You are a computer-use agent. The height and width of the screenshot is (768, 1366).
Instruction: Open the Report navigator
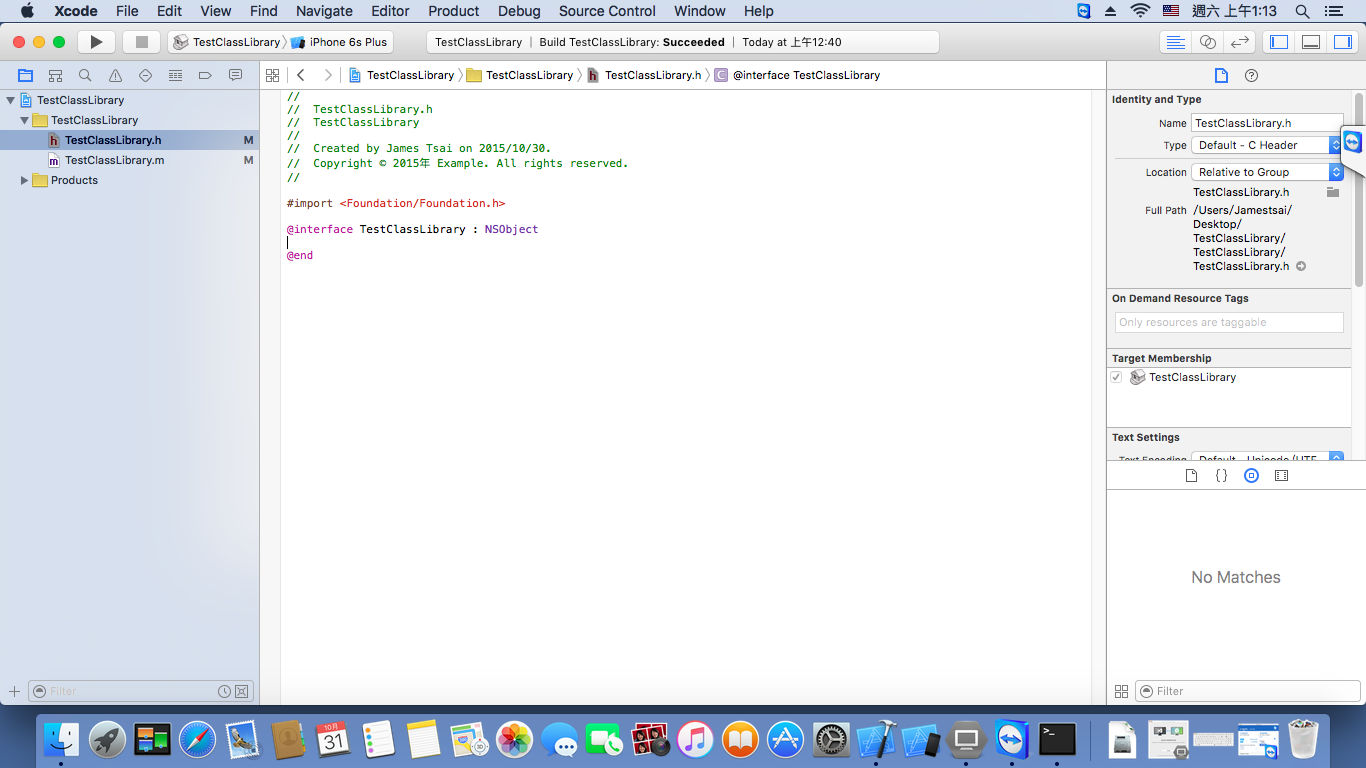click(x=236, y=75)
